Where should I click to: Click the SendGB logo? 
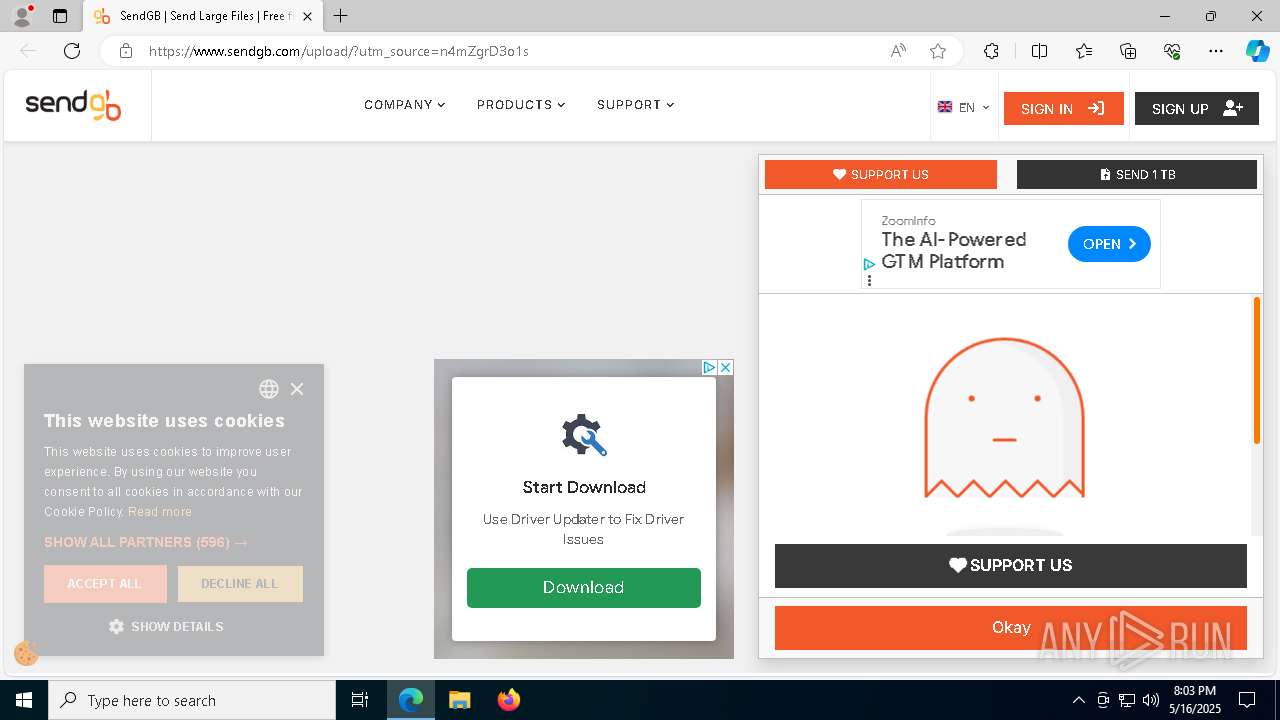tap(73, 105)
